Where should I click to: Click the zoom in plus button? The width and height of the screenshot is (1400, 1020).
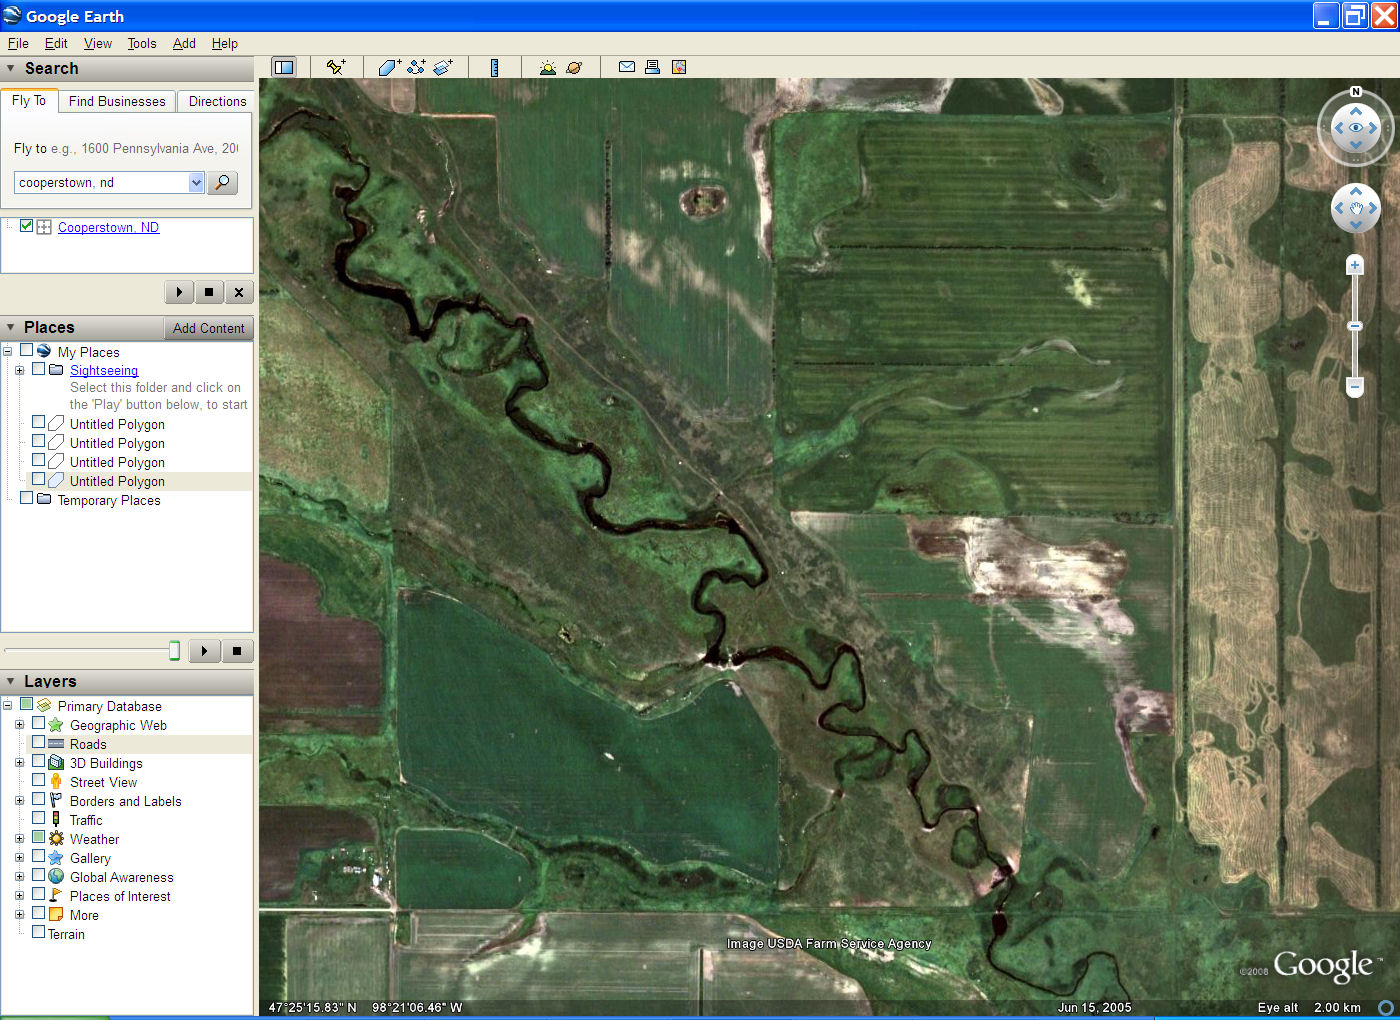[1355, 265]
